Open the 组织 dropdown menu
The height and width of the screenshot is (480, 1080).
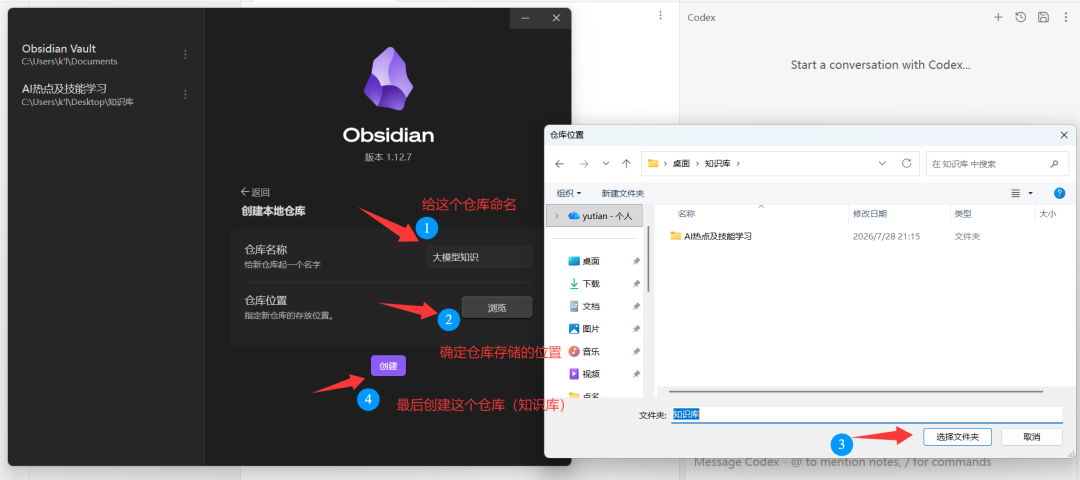click(x=569, y=194)
